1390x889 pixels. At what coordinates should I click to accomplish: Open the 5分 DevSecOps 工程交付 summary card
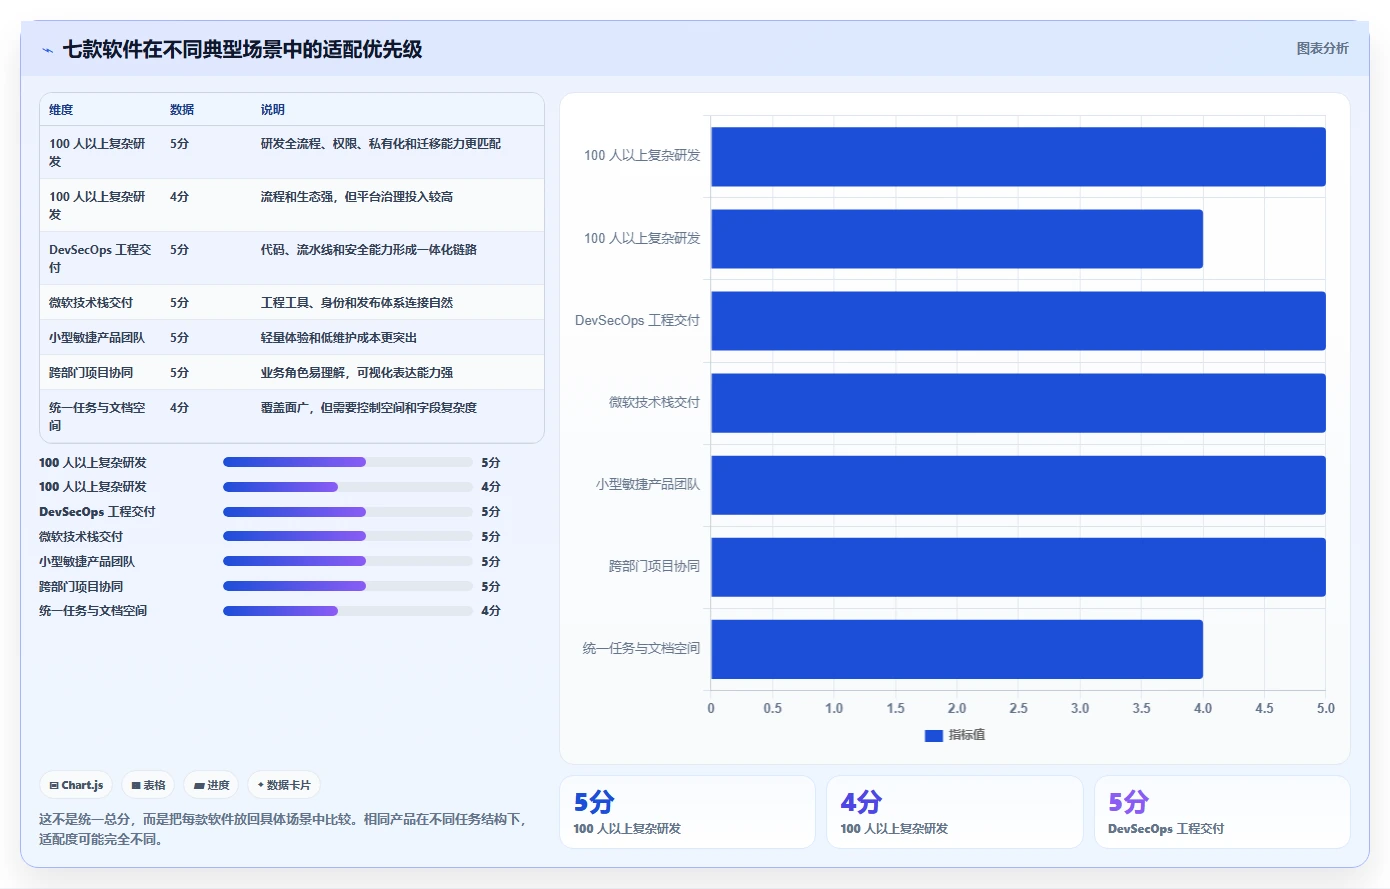[x=1222, y=812]
